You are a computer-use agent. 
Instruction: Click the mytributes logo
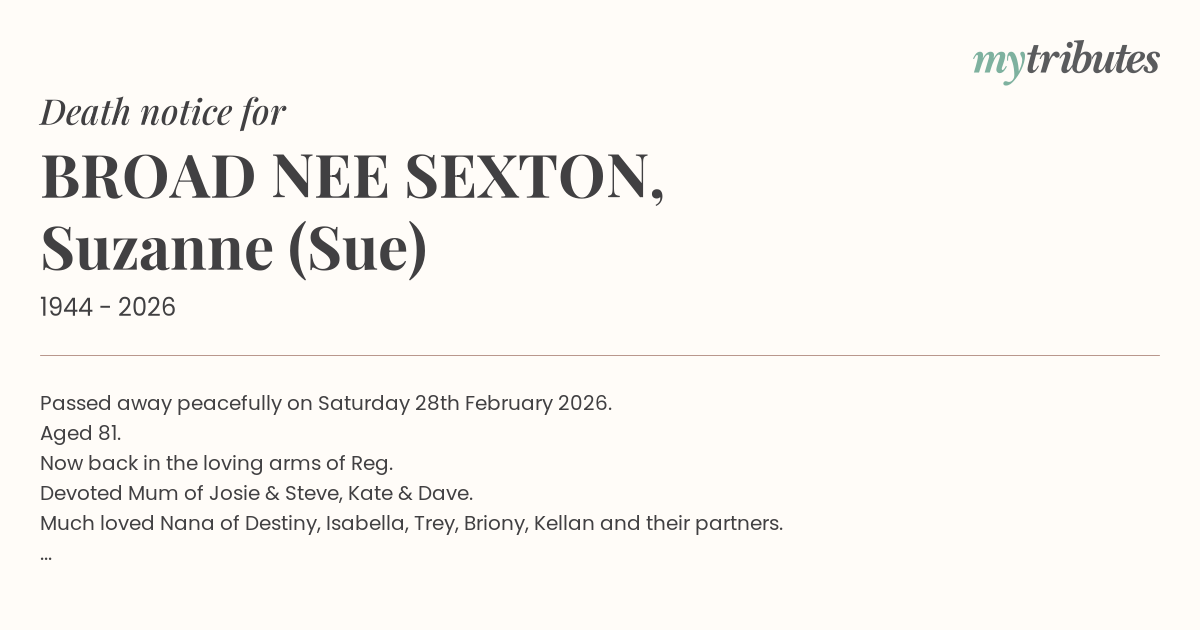pos(1066,60)
